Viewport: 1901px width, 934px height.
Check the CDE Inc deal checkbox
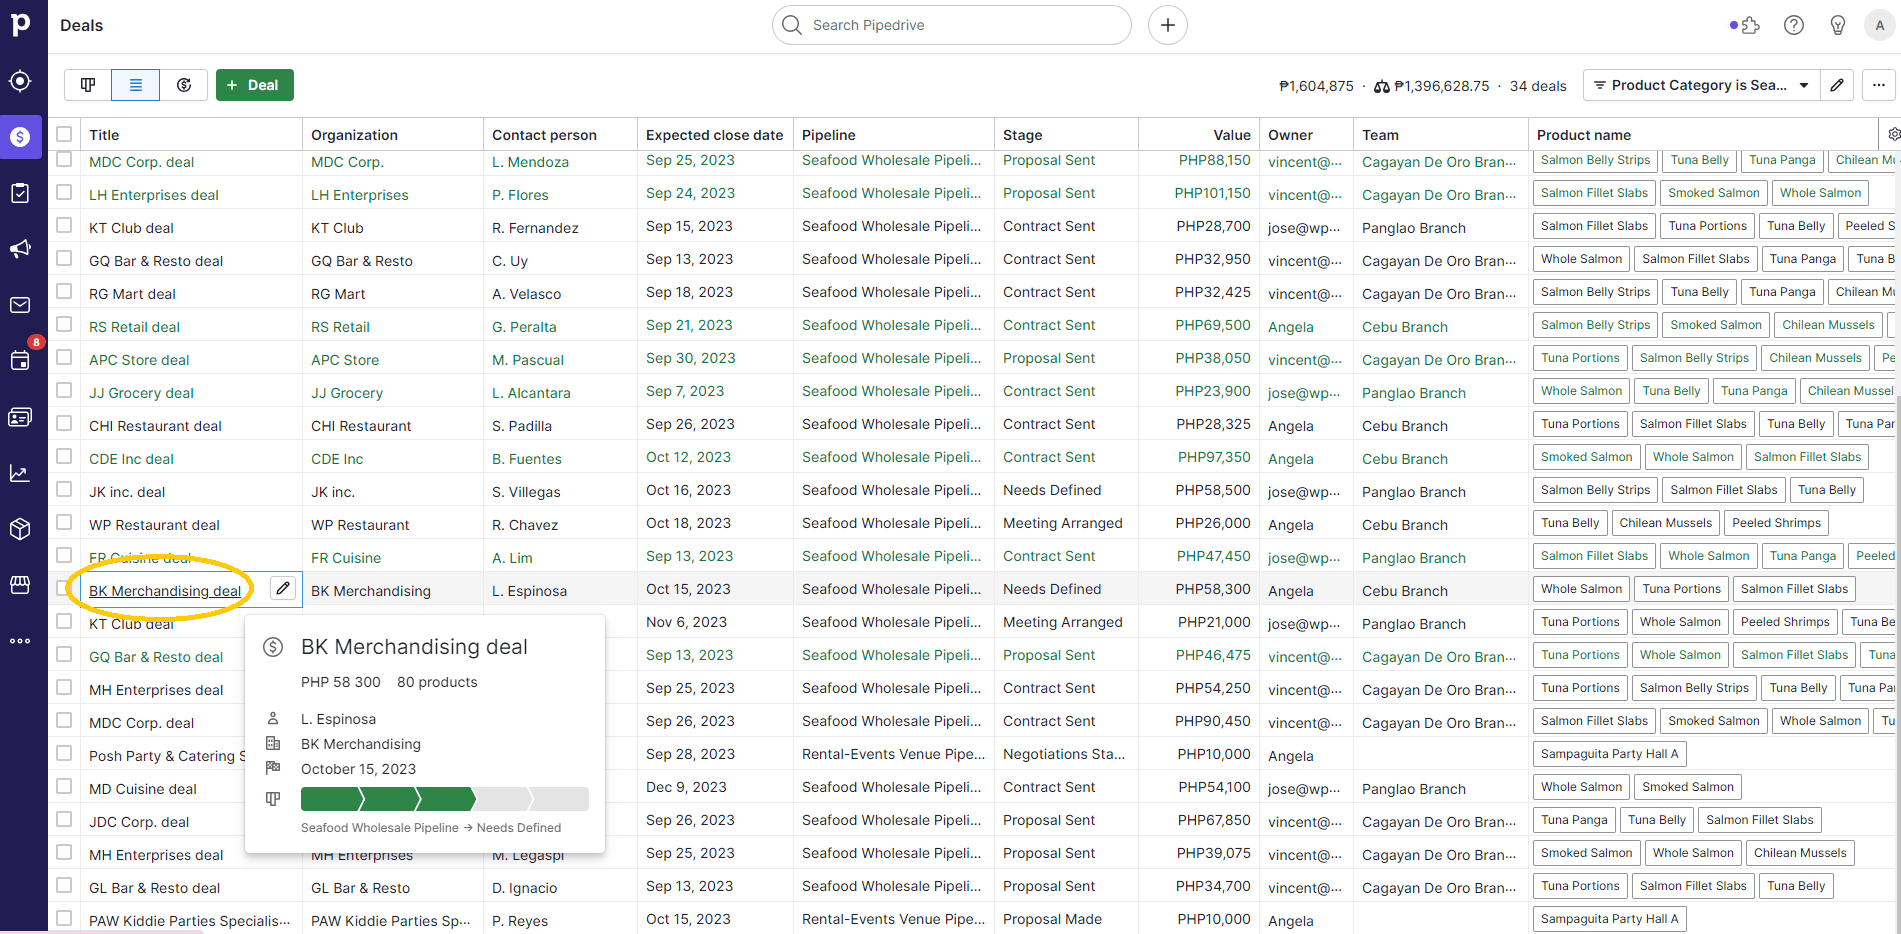pyautogui.click(x=65, y=456)
